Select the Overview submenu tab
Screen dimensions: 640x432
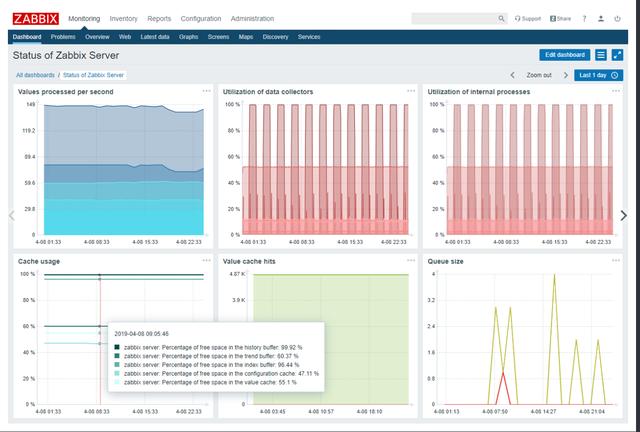tap(97, 37)
